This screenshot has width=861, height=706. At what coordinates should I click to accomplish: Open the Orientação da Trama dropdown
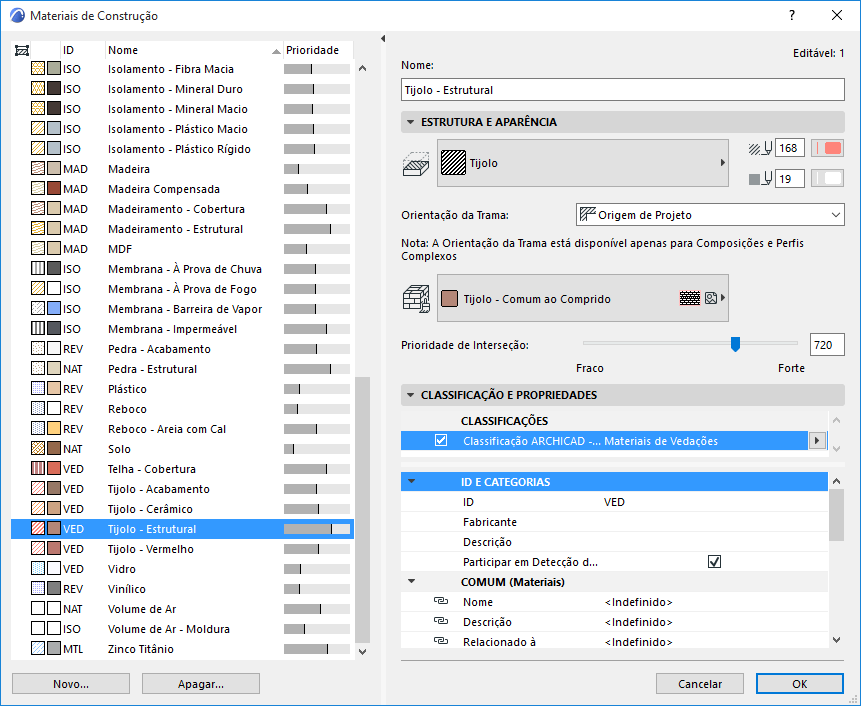(710, 215)
